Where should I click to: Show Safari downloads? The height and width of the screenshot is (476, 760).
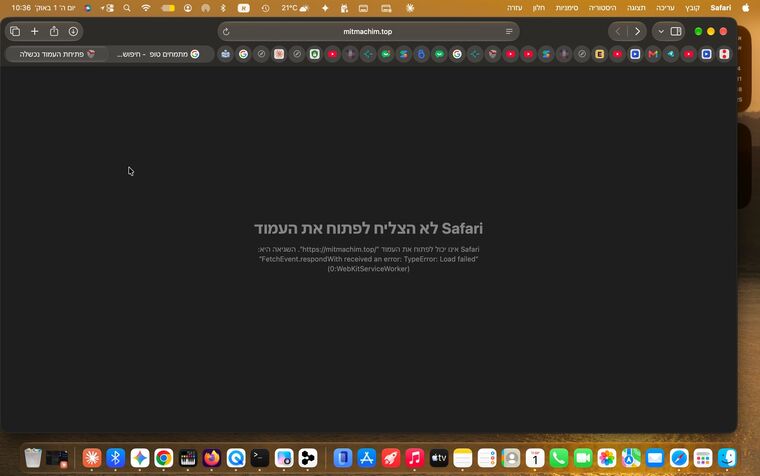[x=73, y=32]
